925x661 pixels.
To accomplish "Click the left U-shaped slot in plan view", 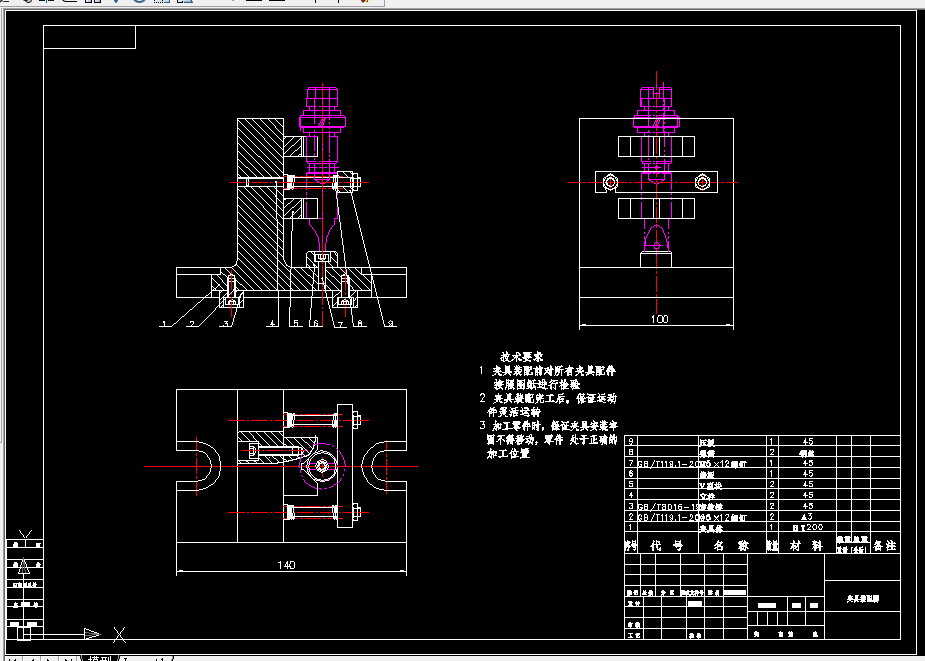I will coord(199,466).
